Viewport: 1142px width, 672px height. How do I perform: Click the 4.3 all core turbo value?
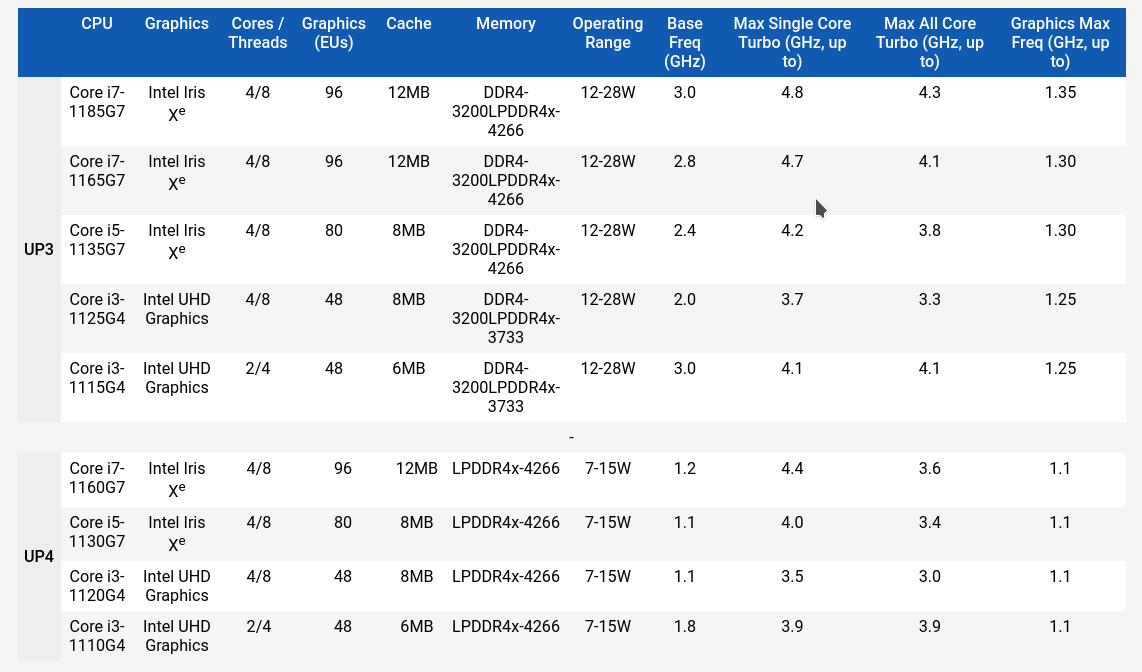point(929,92)
